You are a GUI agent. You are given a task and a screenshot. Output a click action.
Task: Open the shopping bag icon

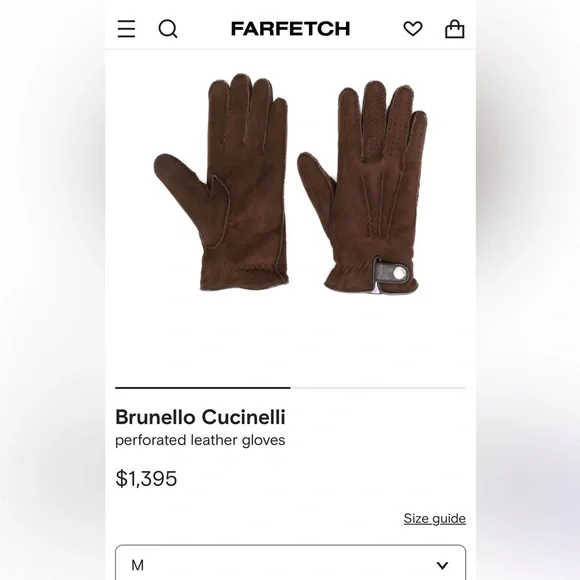455,29
